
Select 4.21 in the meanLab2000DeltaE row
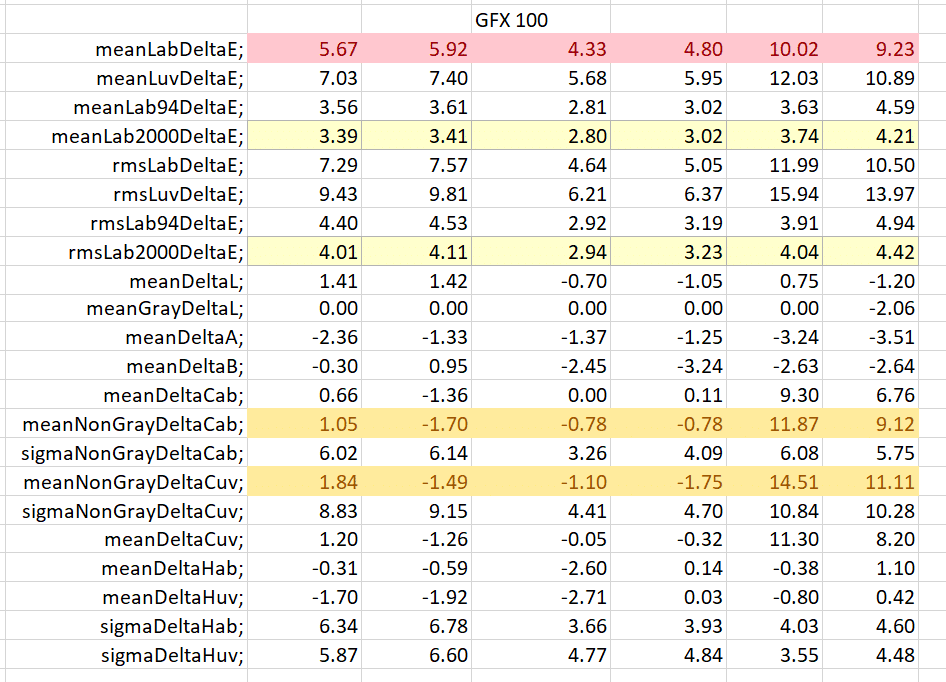[895, 136]
